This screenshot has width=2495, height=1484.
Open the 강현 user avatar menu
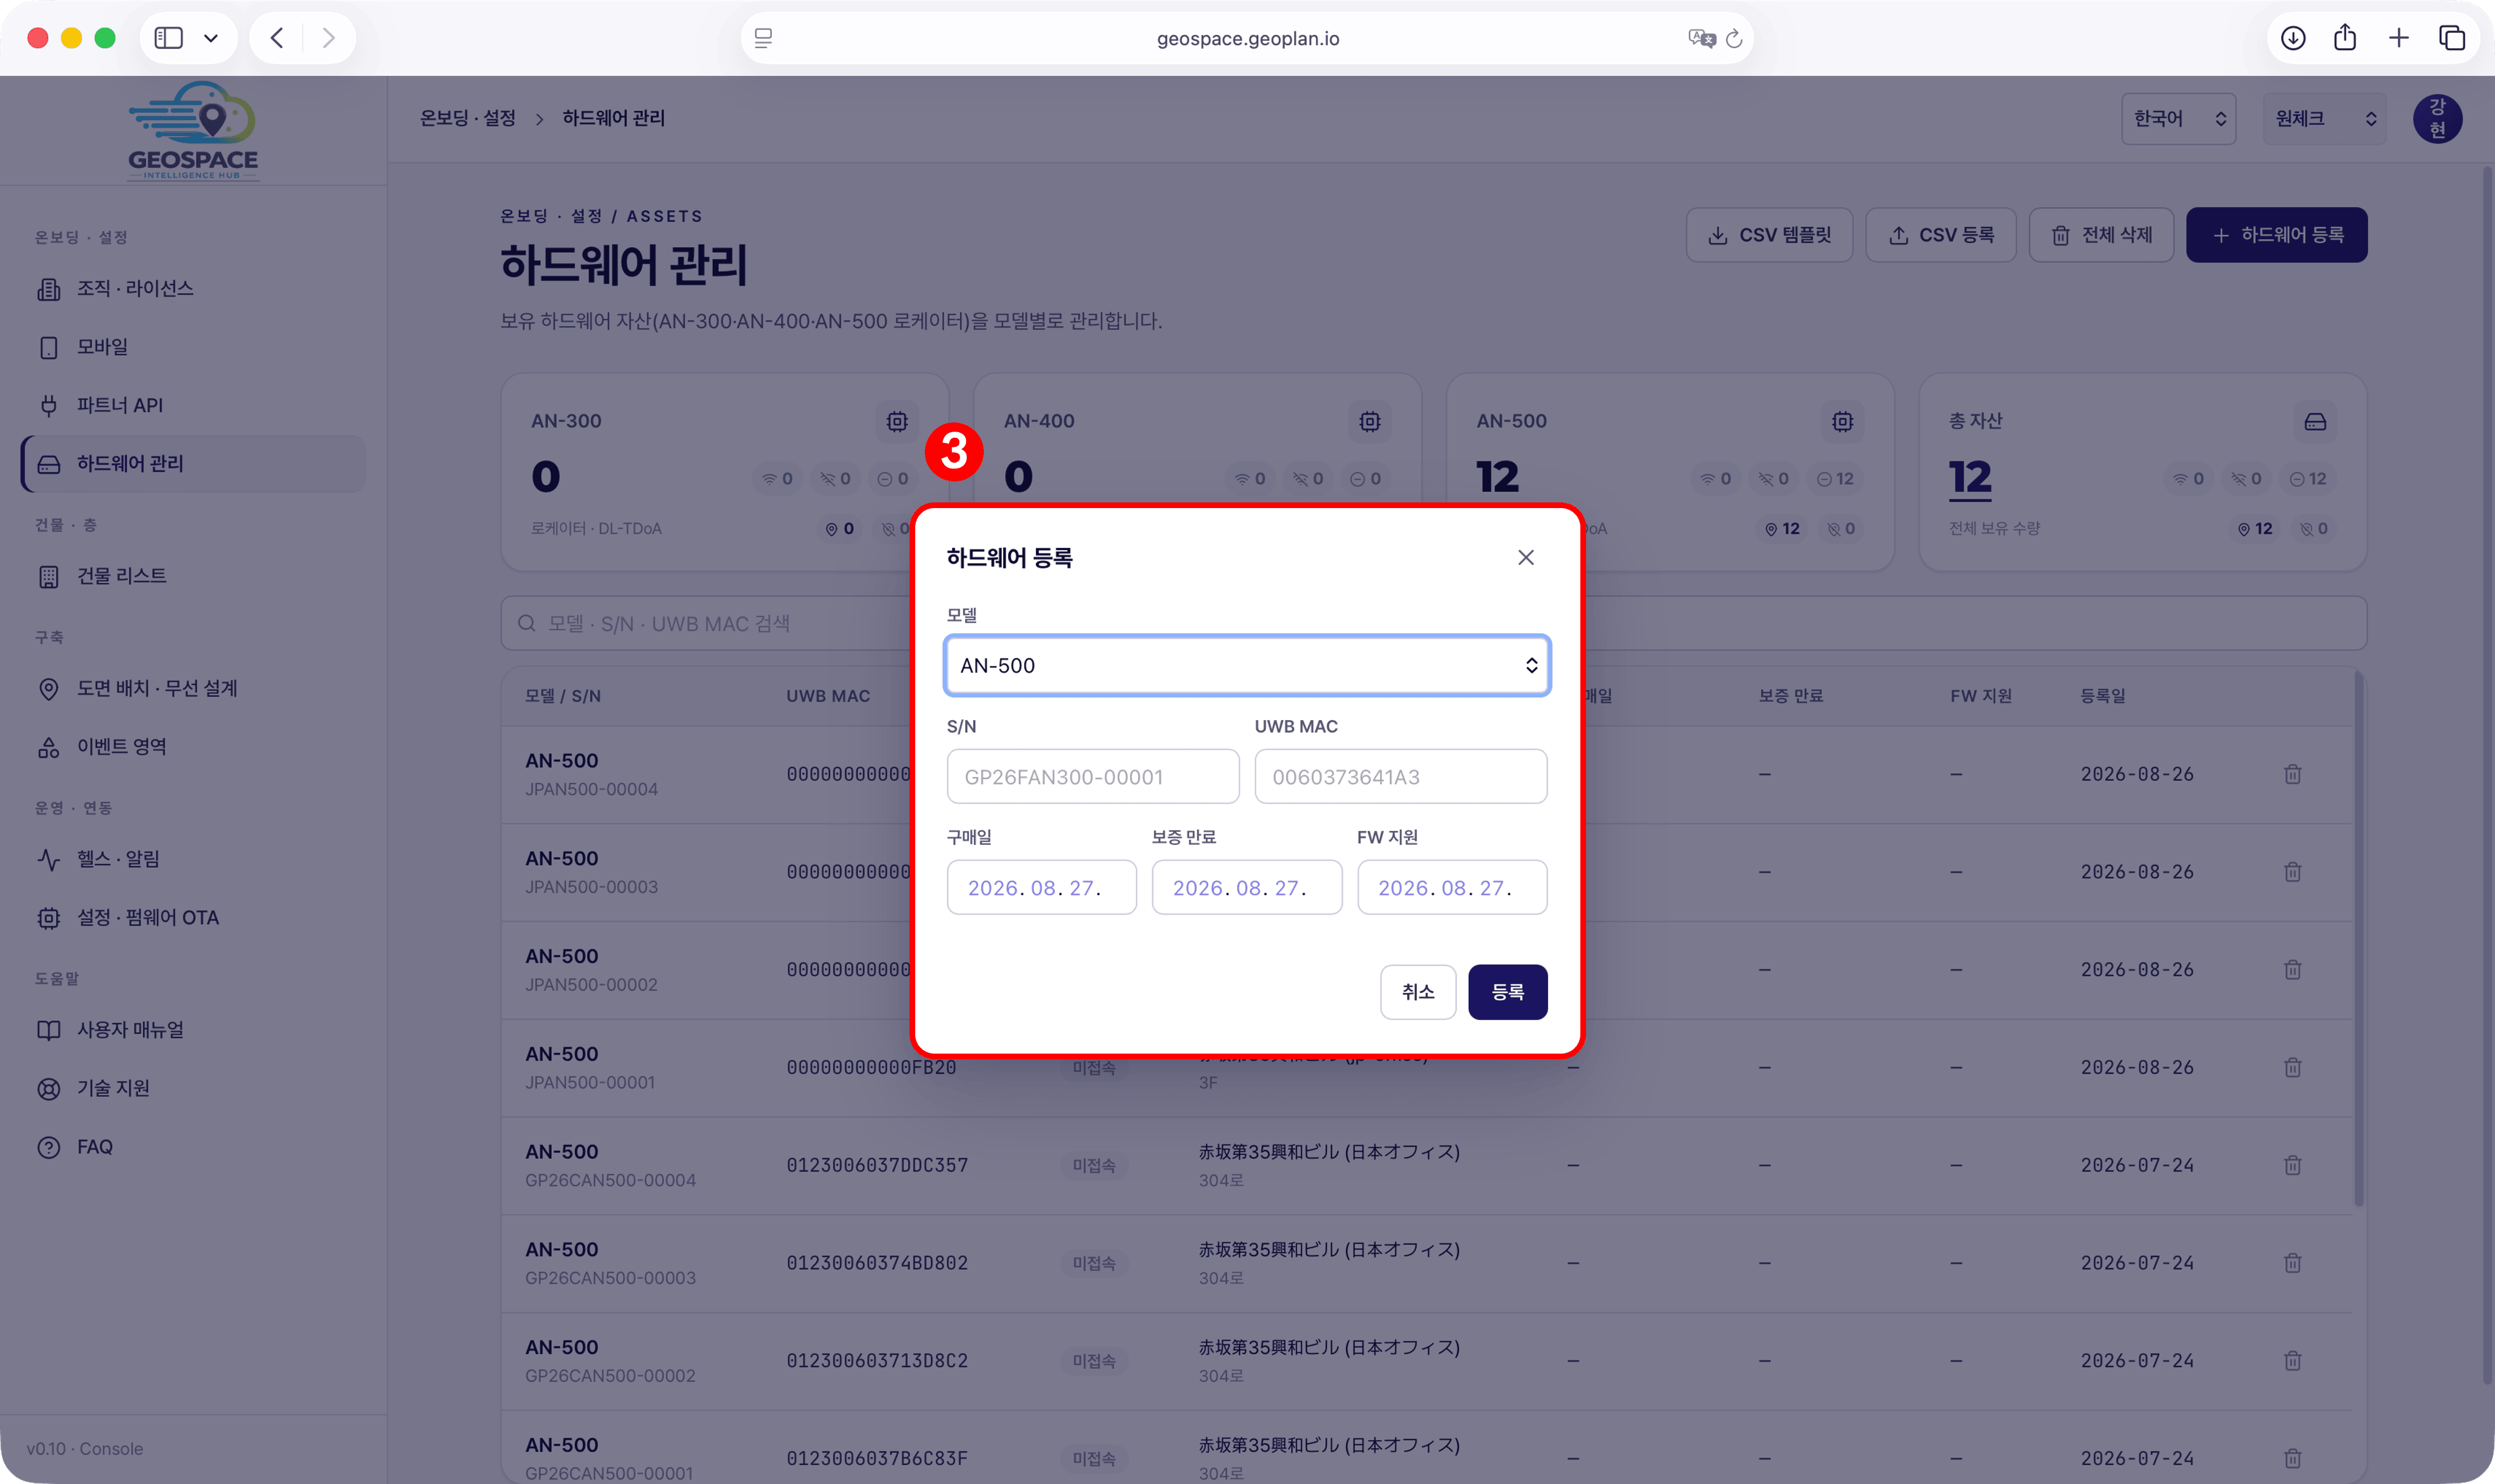coord(2437,119)
